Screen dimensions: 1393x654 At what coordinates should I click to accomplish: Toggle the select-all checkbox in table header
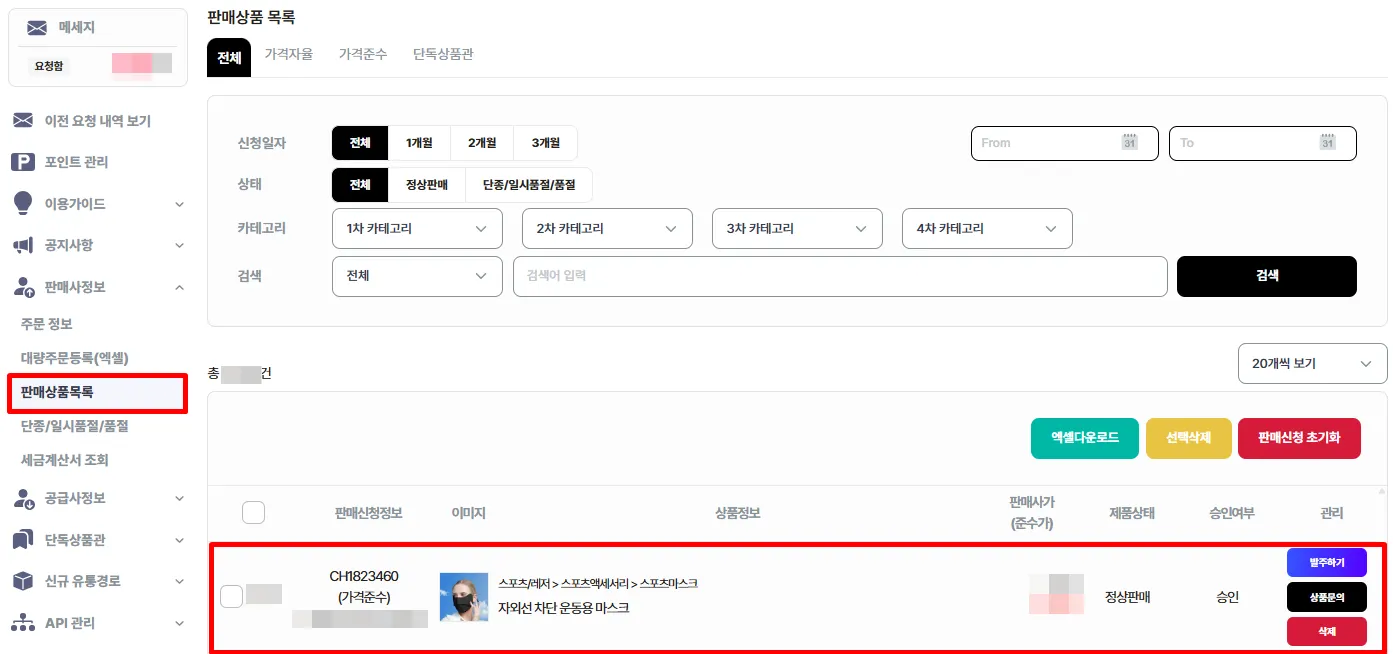253,513
